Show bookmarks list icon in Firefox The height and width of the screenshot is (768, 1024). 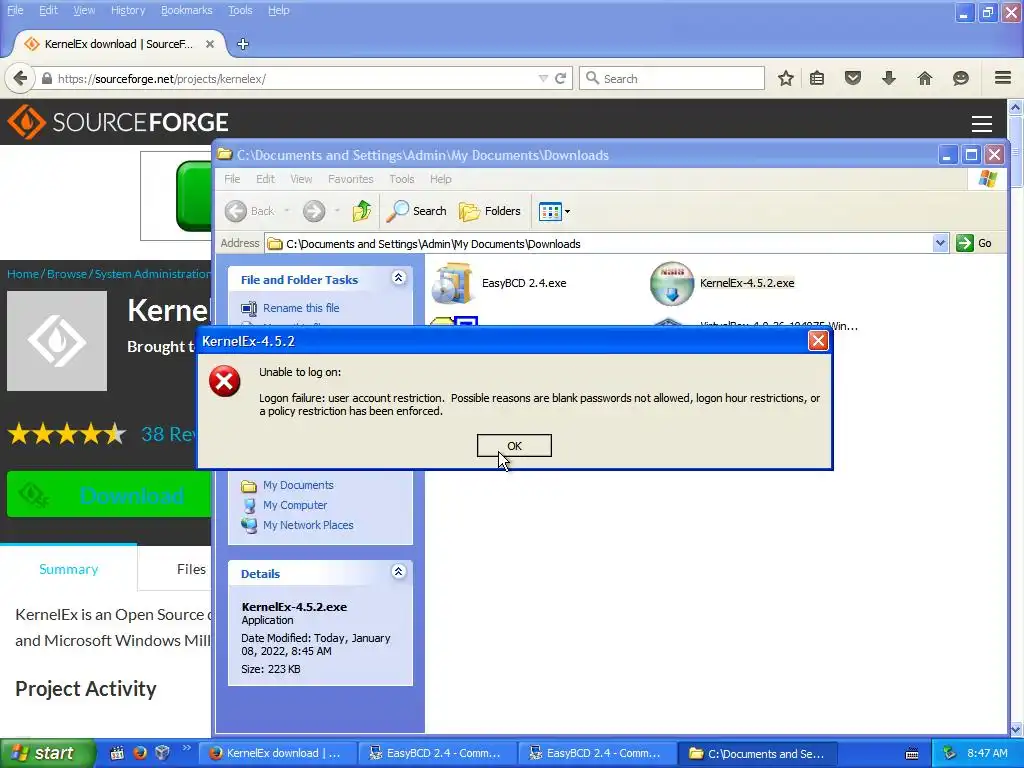(x=817, y=78)
